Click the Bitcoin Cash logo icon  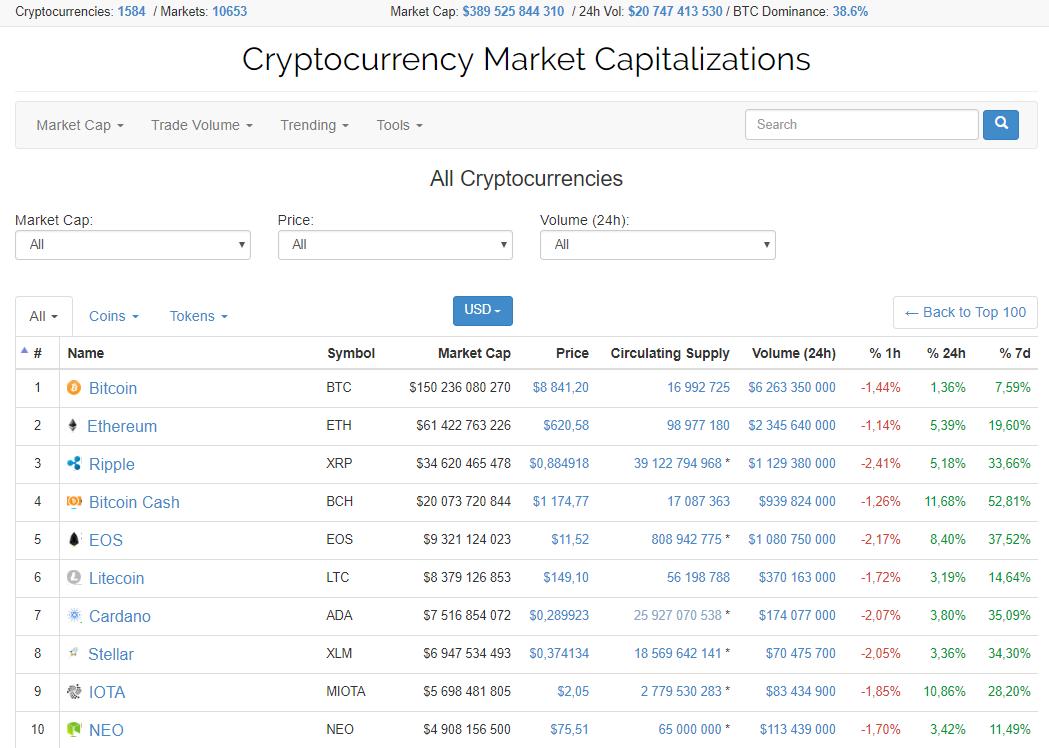[74, 501]
